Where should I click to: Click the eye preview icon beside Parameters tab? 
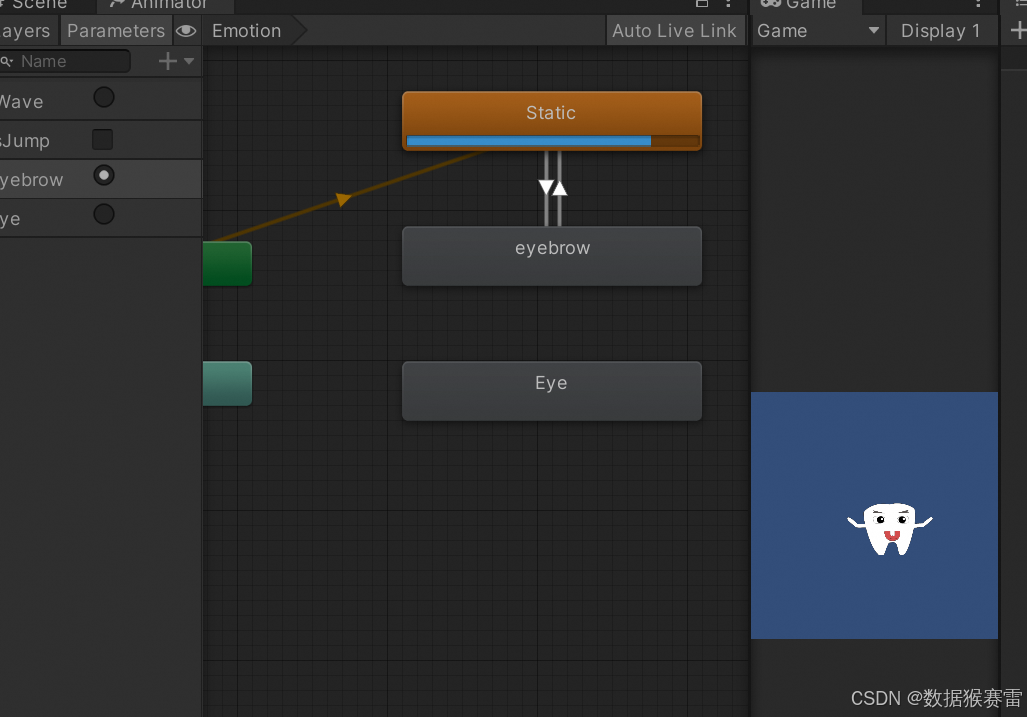186,30
